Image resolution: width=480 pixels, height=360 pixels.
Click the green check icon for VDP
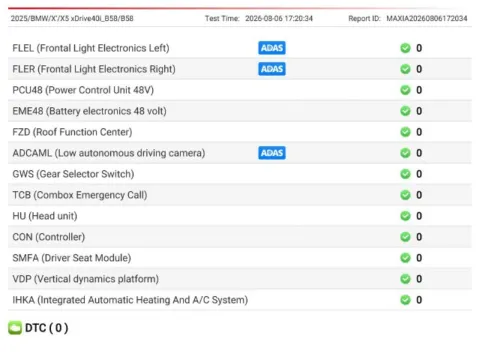(405, 279)
